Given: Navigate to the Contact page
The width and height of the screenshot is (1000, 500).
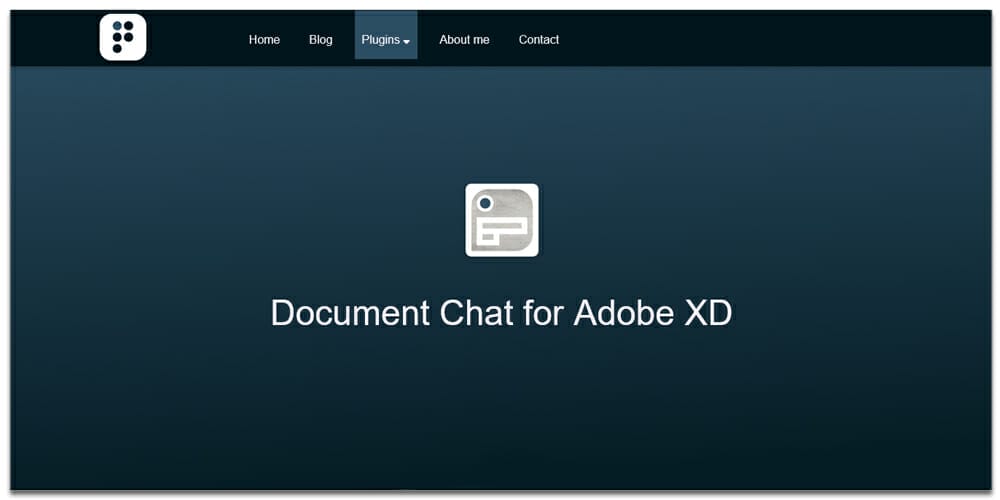Looking at the screenshot, I should click(x=539, y=40).
